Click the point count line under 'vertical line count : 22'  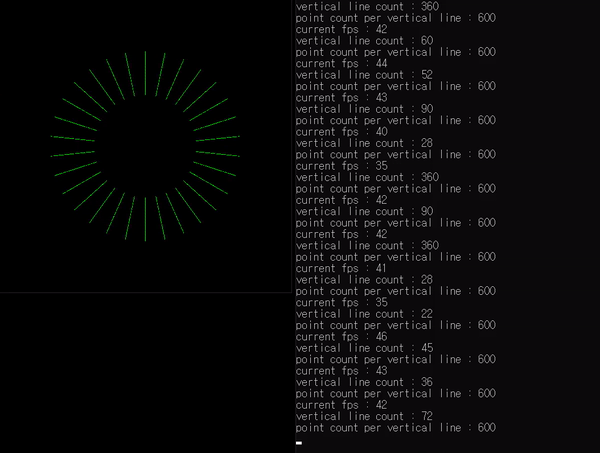[396, 325]
